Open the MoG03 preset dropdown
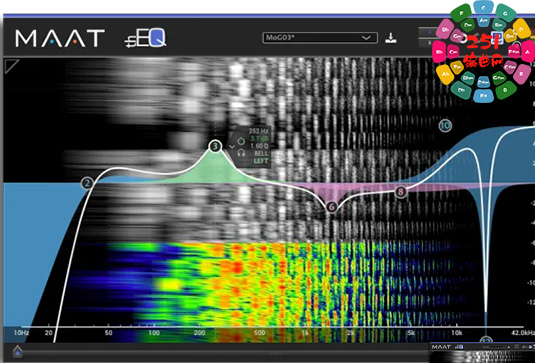Image resolution: width=535 pixels, height=363 pixels. [320, 38]
